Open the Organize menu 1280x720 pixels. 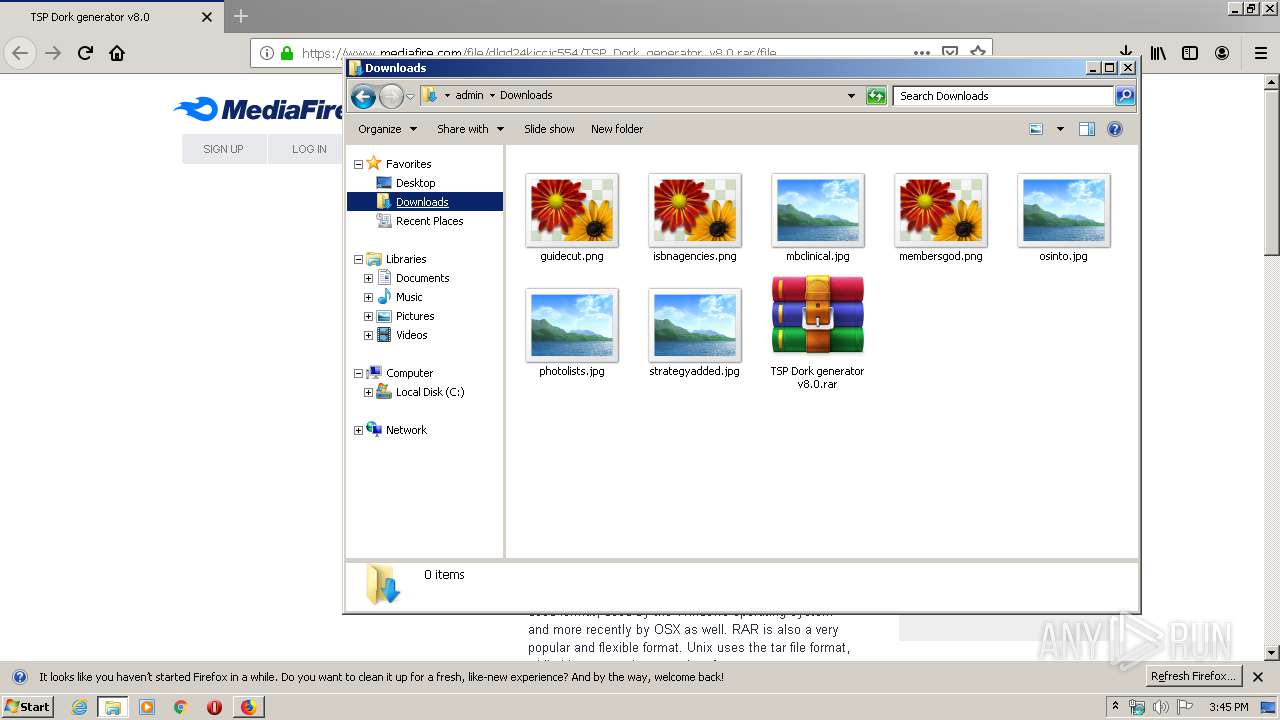click(x=386, y=129)
